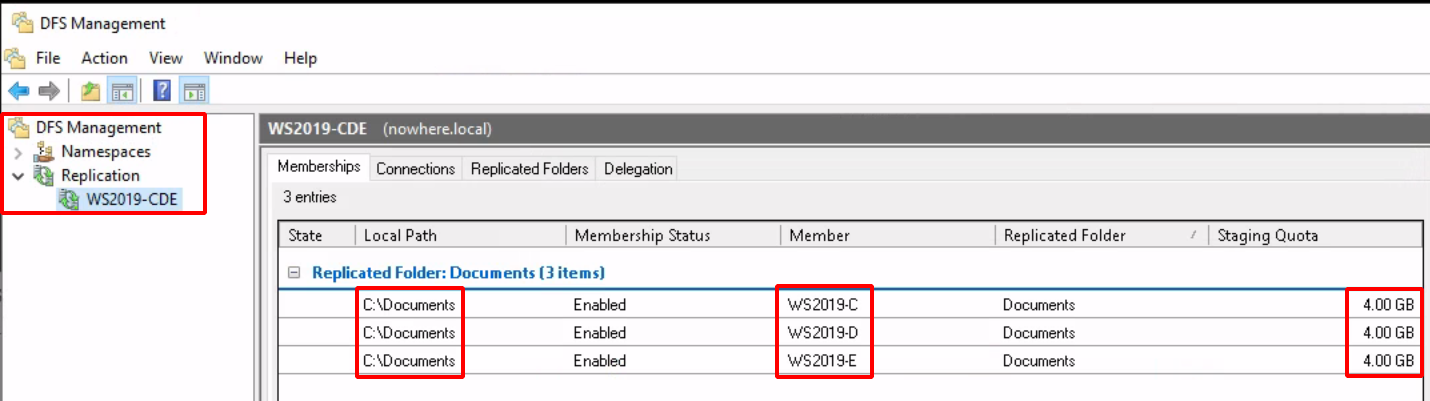Open the Action menu
1430x401 pixels.
pos(104,58)
